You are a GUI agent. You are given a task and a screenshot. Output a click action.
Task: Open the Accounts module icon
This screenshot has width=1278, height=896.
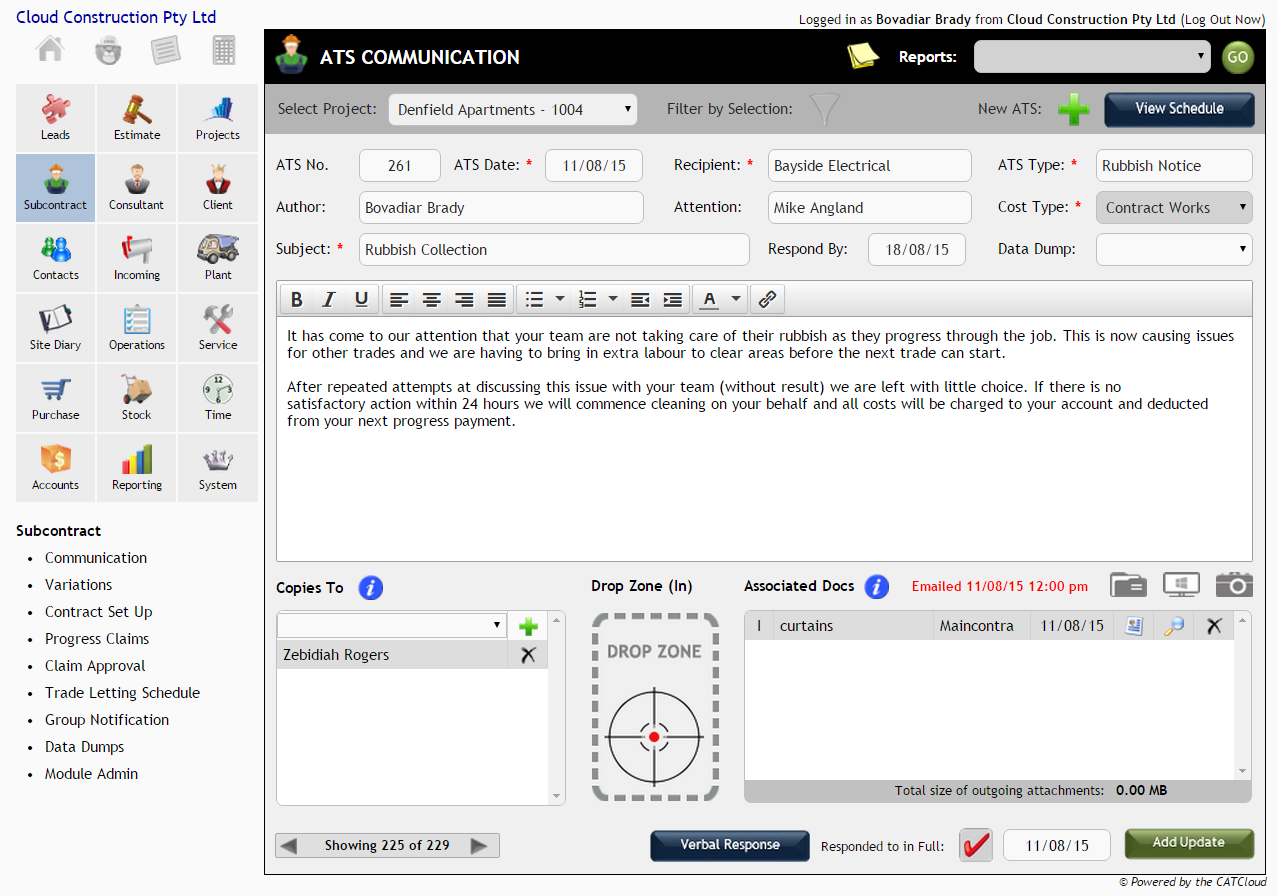tap(55, 467)
